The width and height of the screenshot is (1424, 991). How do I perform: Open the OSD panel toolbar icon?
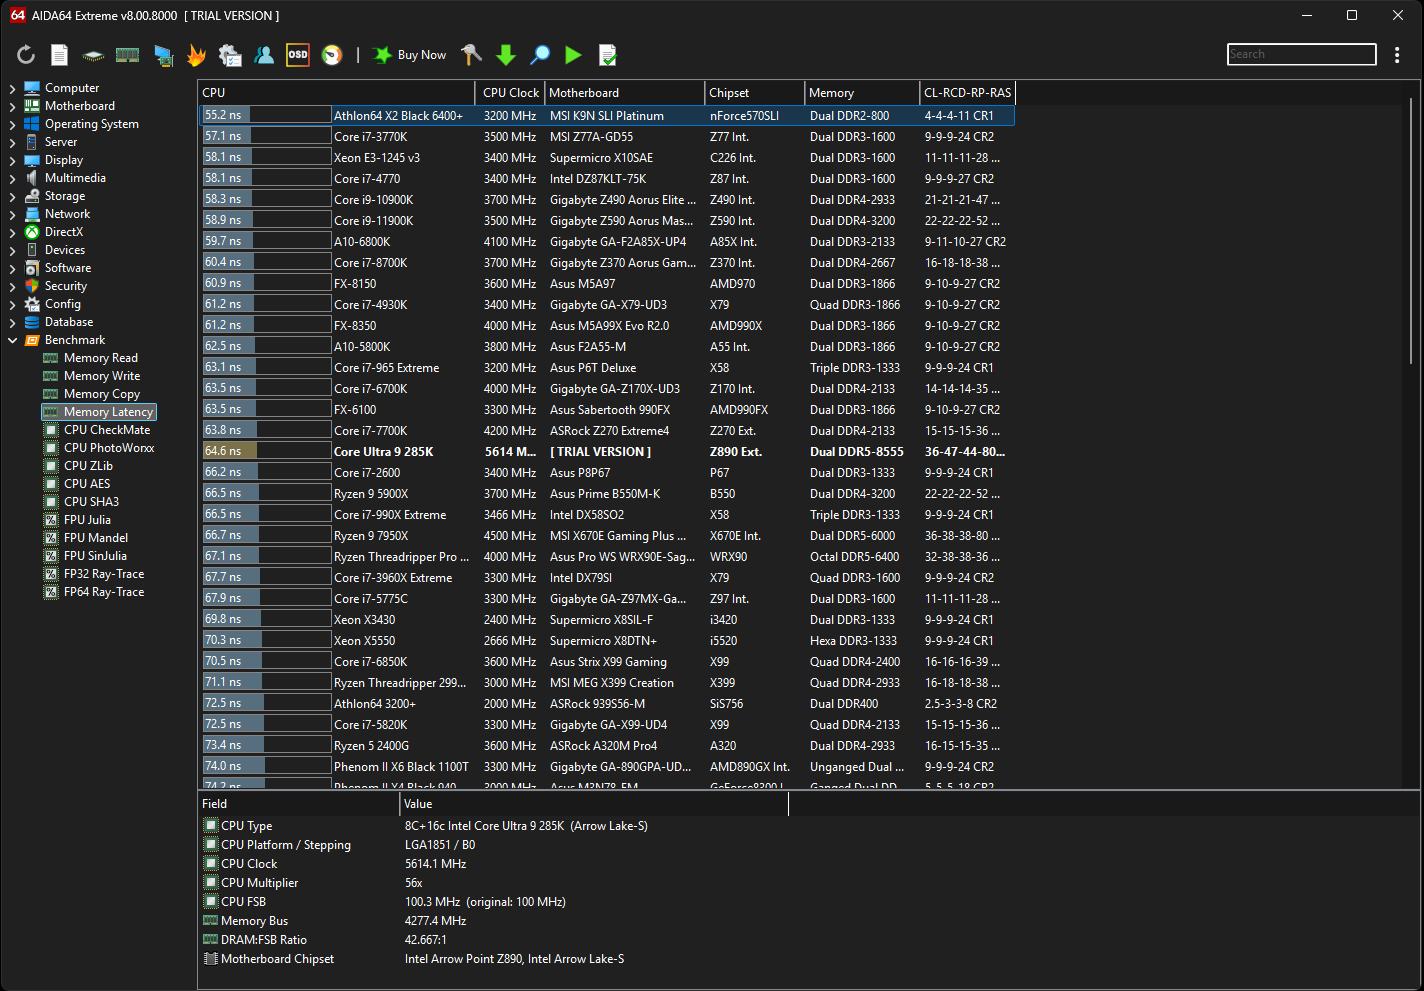(x=298, y=55)
